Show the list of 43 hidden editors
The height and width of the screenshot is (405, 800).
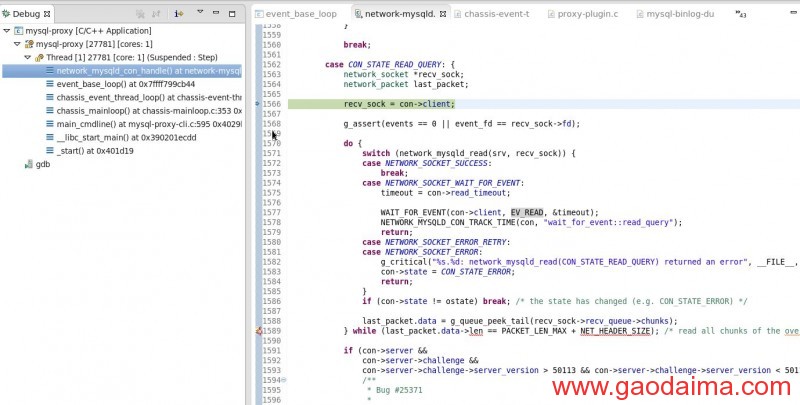[x=741, y=14]
